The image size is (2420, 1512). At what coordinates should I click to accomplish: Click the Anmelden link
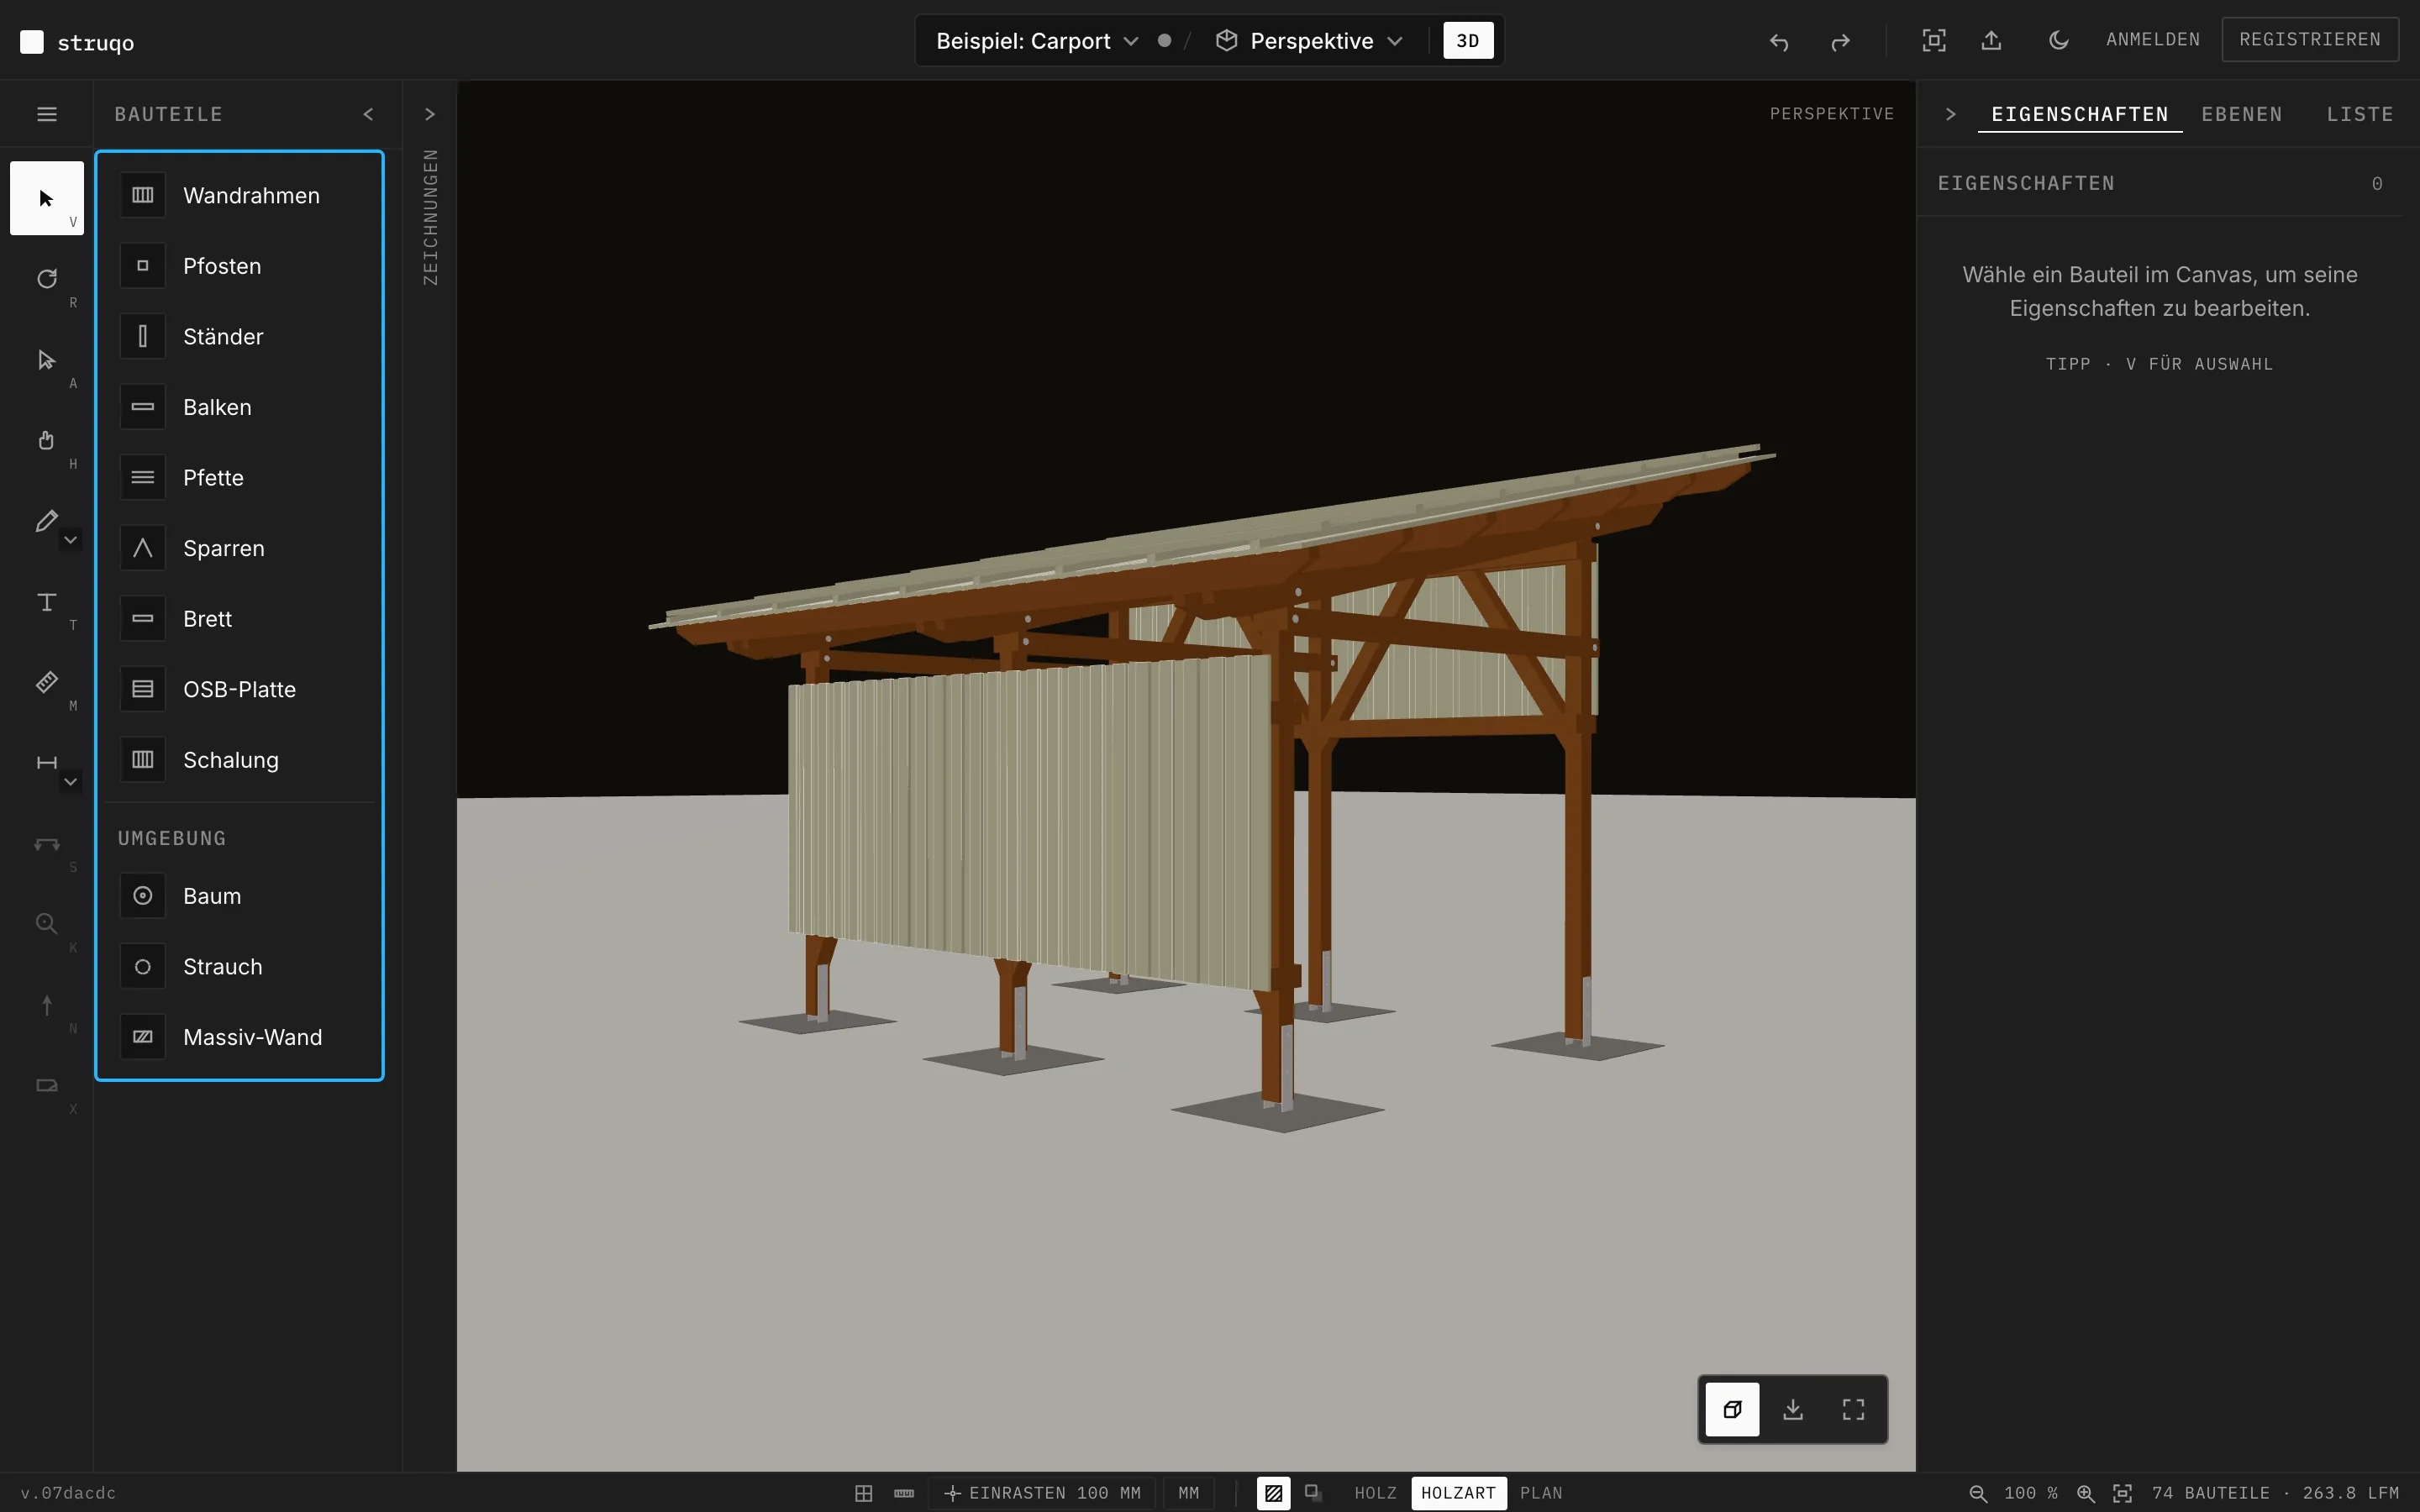click(2153, 39)
